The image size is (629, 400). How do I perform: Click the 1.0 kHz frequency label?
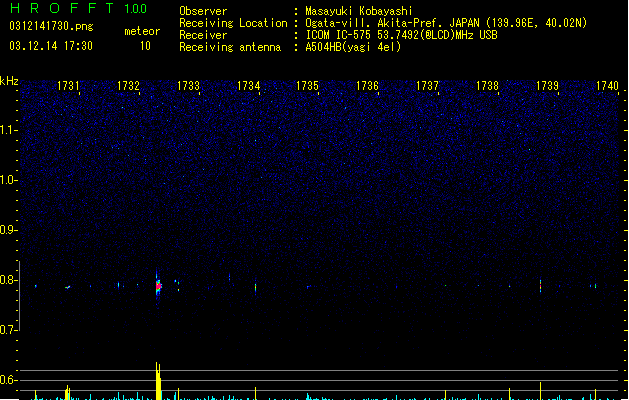pos(8,180)
